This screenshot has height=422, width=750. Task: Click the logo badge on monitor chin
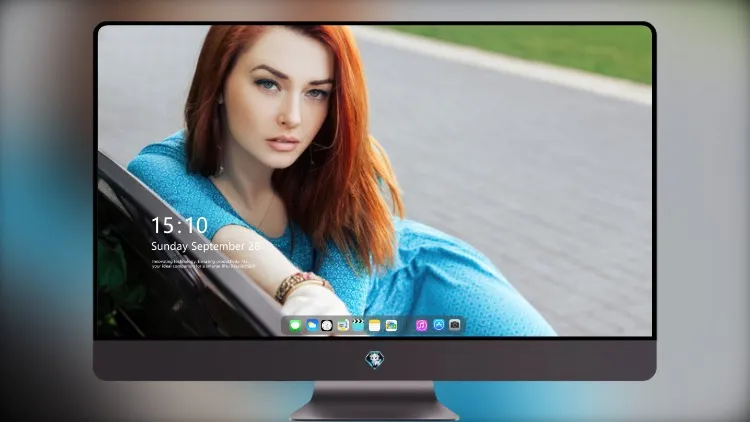(x=375, y=359)
